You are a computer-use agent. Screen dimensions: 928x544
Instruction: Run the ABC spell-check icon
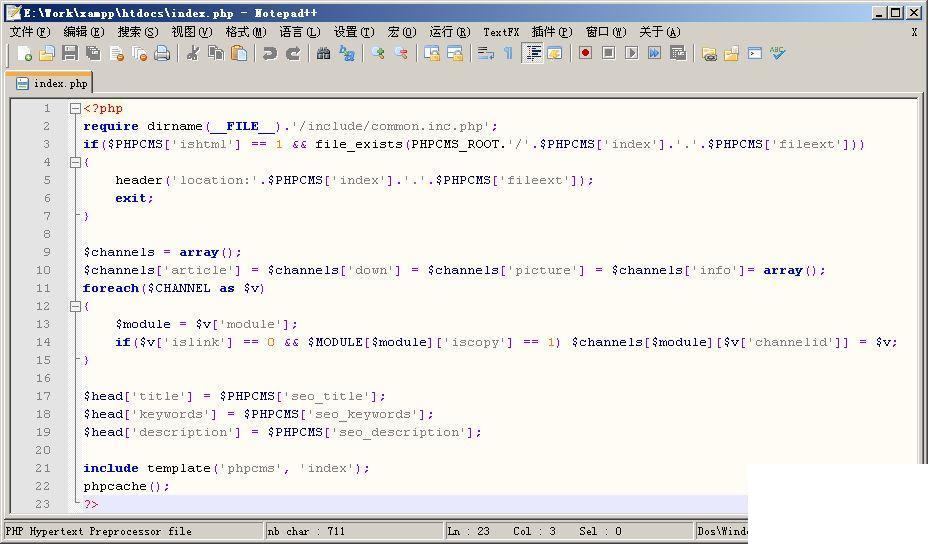(x=778, y=54)
